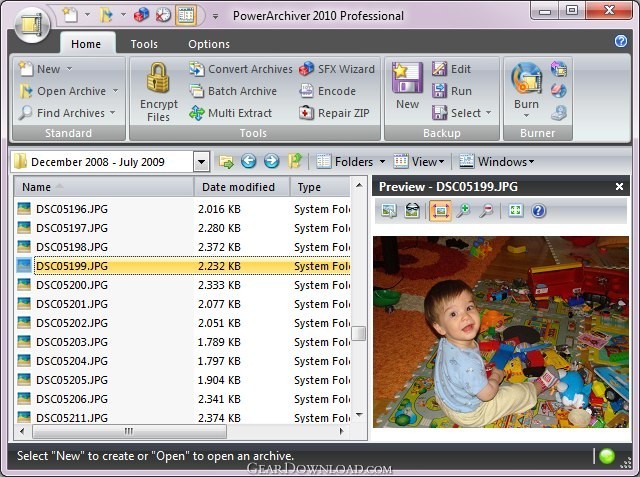The width and height of the screenshot is (640, 477).
Task: Click Open Archive in Standard group
Action: point(63,91)
